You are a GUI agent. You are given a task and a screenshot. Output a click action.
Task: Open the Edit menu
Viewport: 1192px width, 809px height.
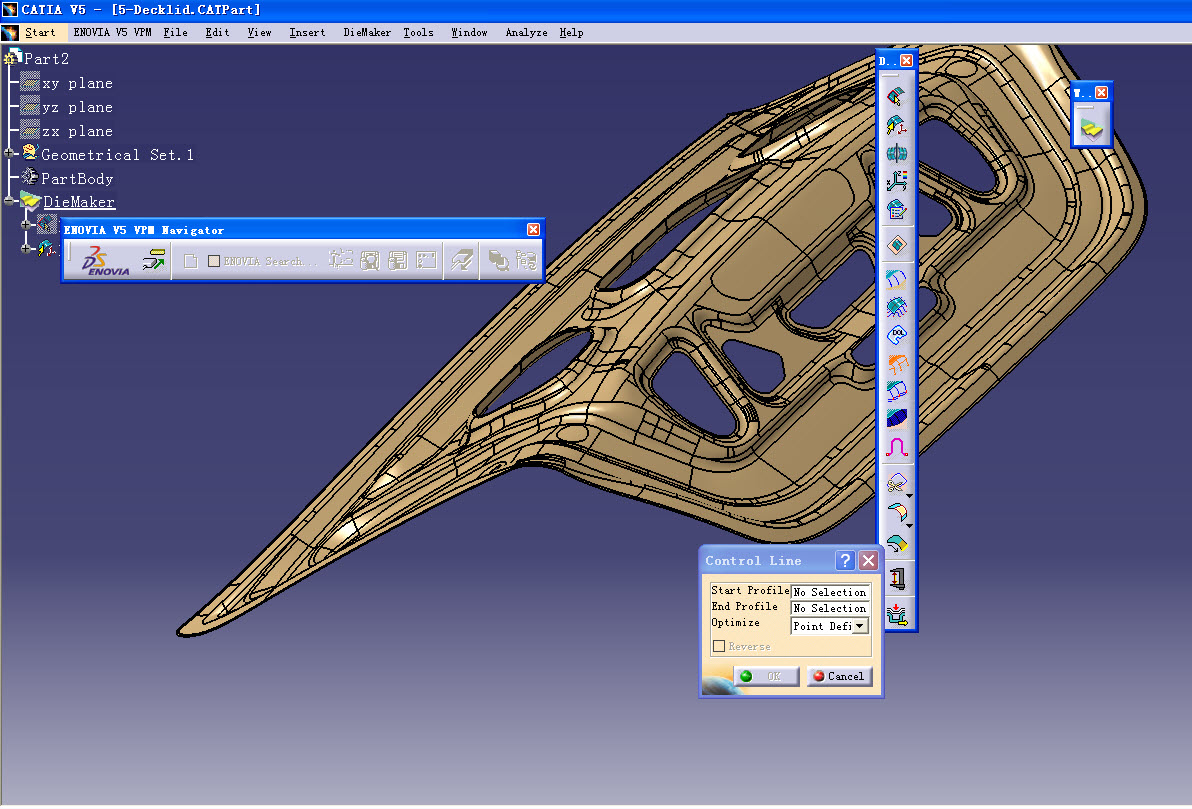click(217, 33)
